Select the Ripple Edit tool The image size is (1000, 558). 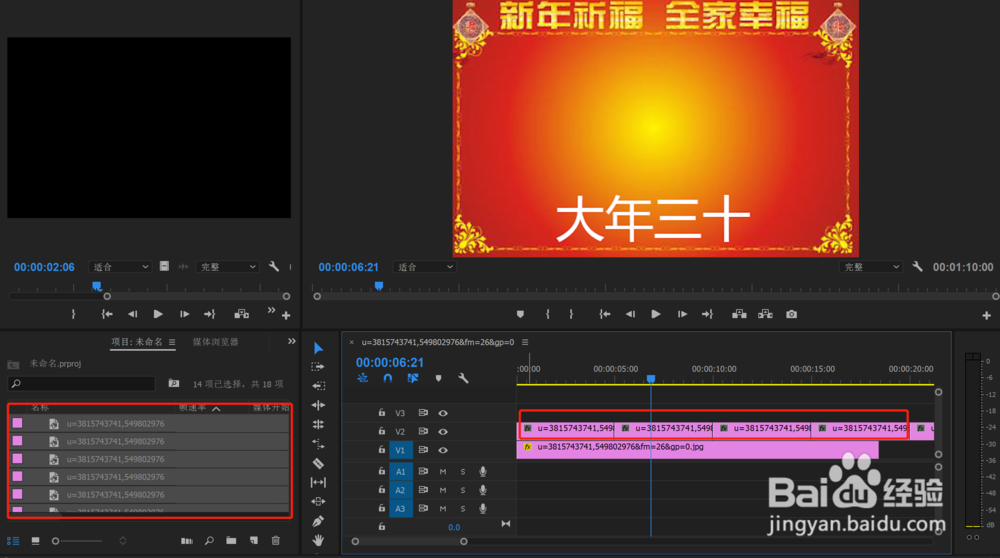(318, 386)
